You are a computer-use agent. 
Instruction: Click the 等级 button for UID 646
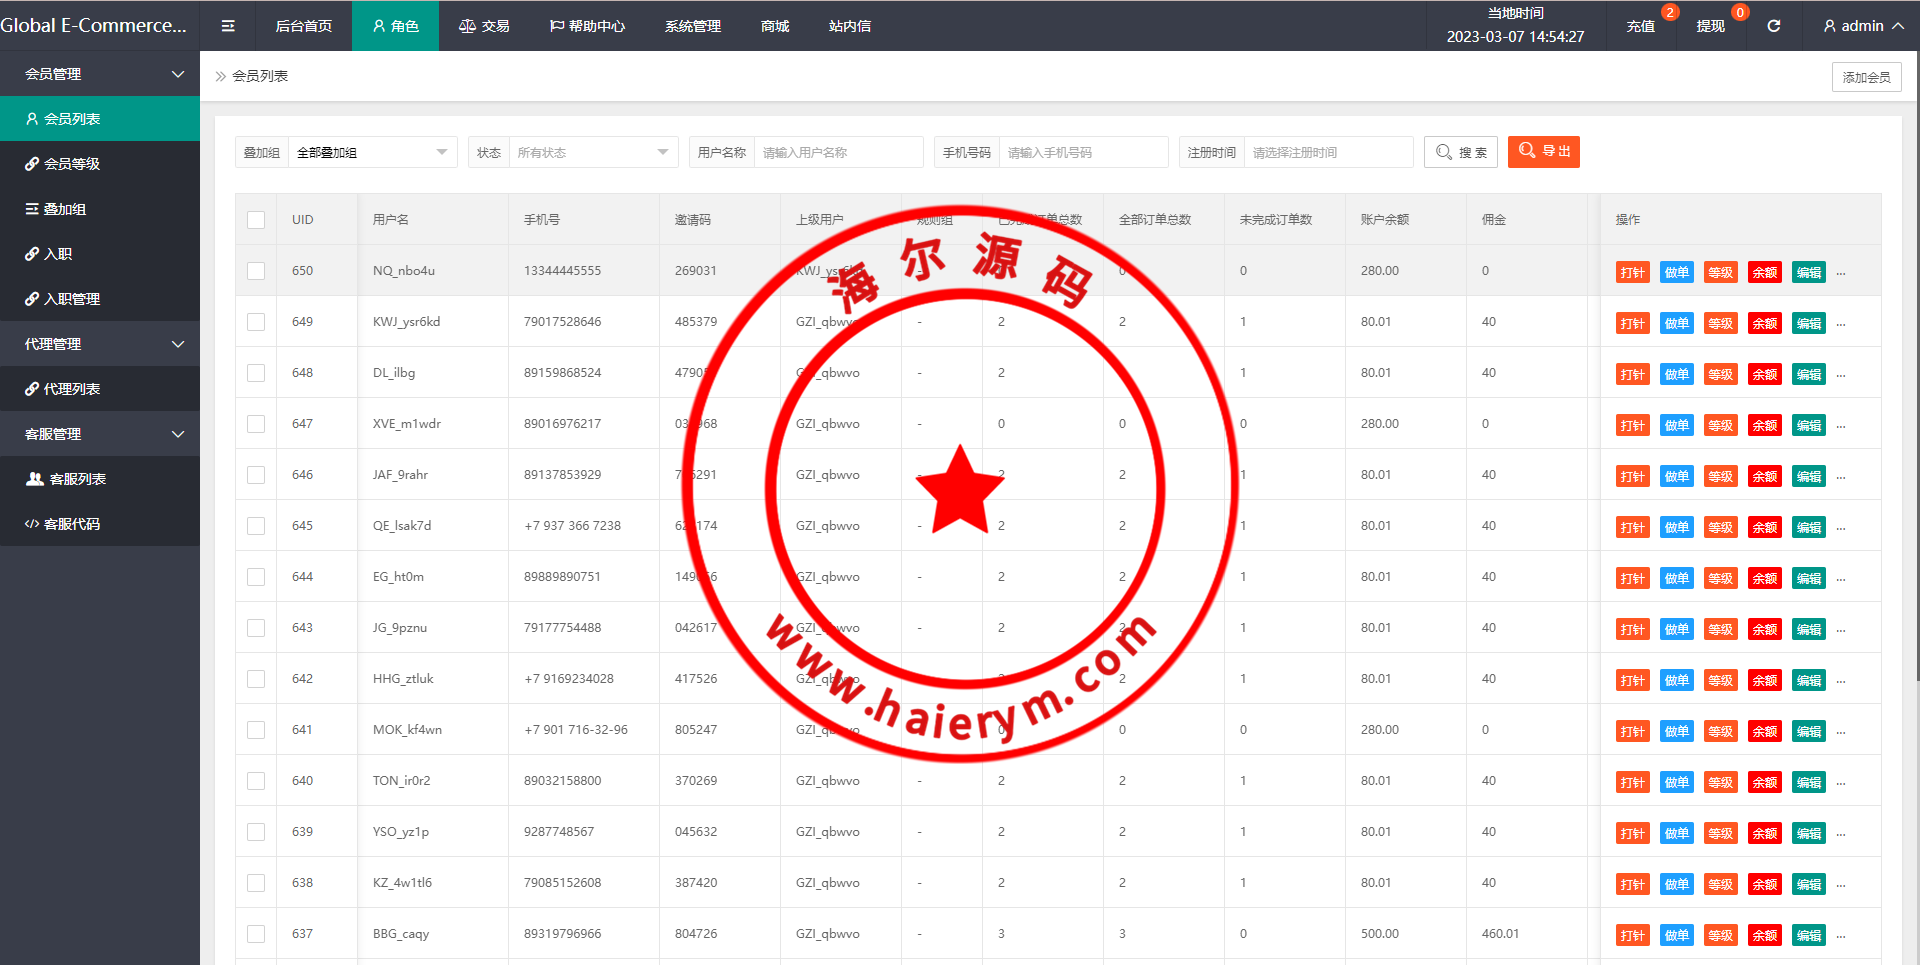pos(1720,476)
